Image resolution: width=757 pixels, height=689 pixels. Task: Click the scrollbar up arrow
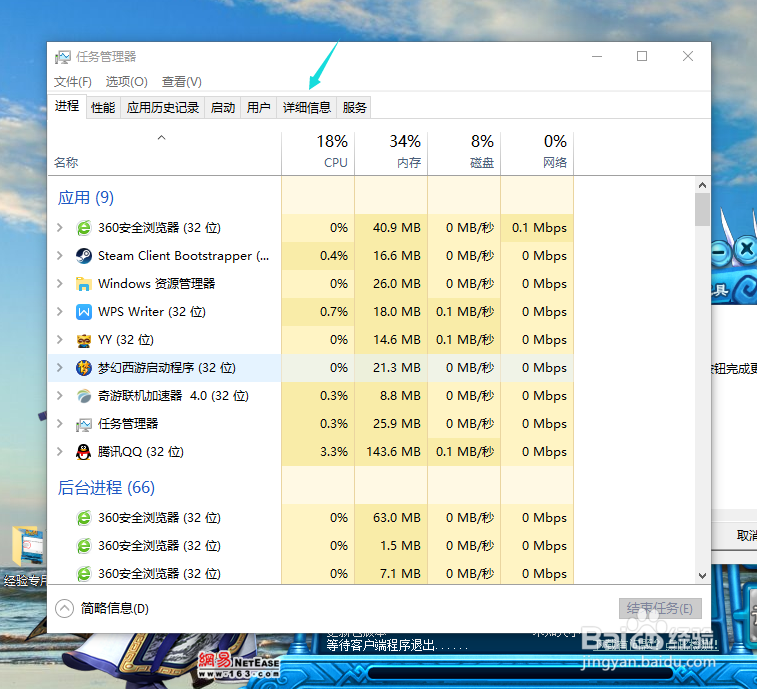pyautogui.click(x=702, y=185)
